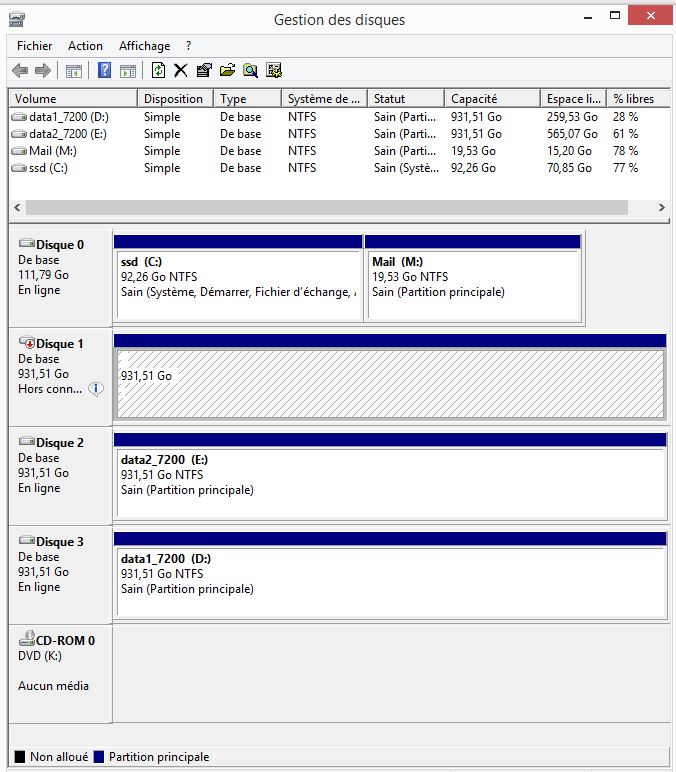Click the Back arrow in toolbar
The height and width of the screenshot is (772, 676).
pyautogui.click(x=20, y=70)
